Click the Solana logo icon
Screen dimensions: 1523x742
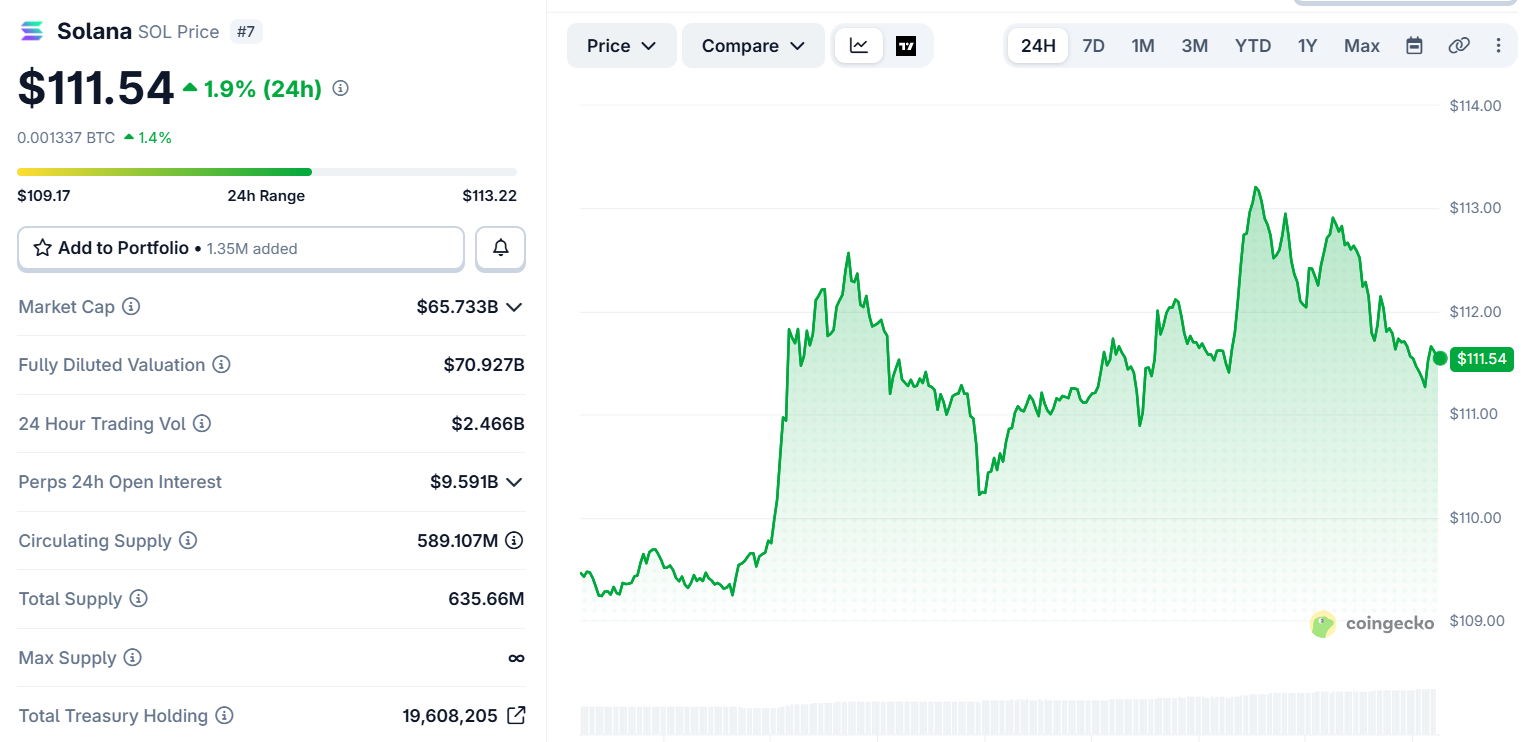pyautogui.click(x=33, y=32)
